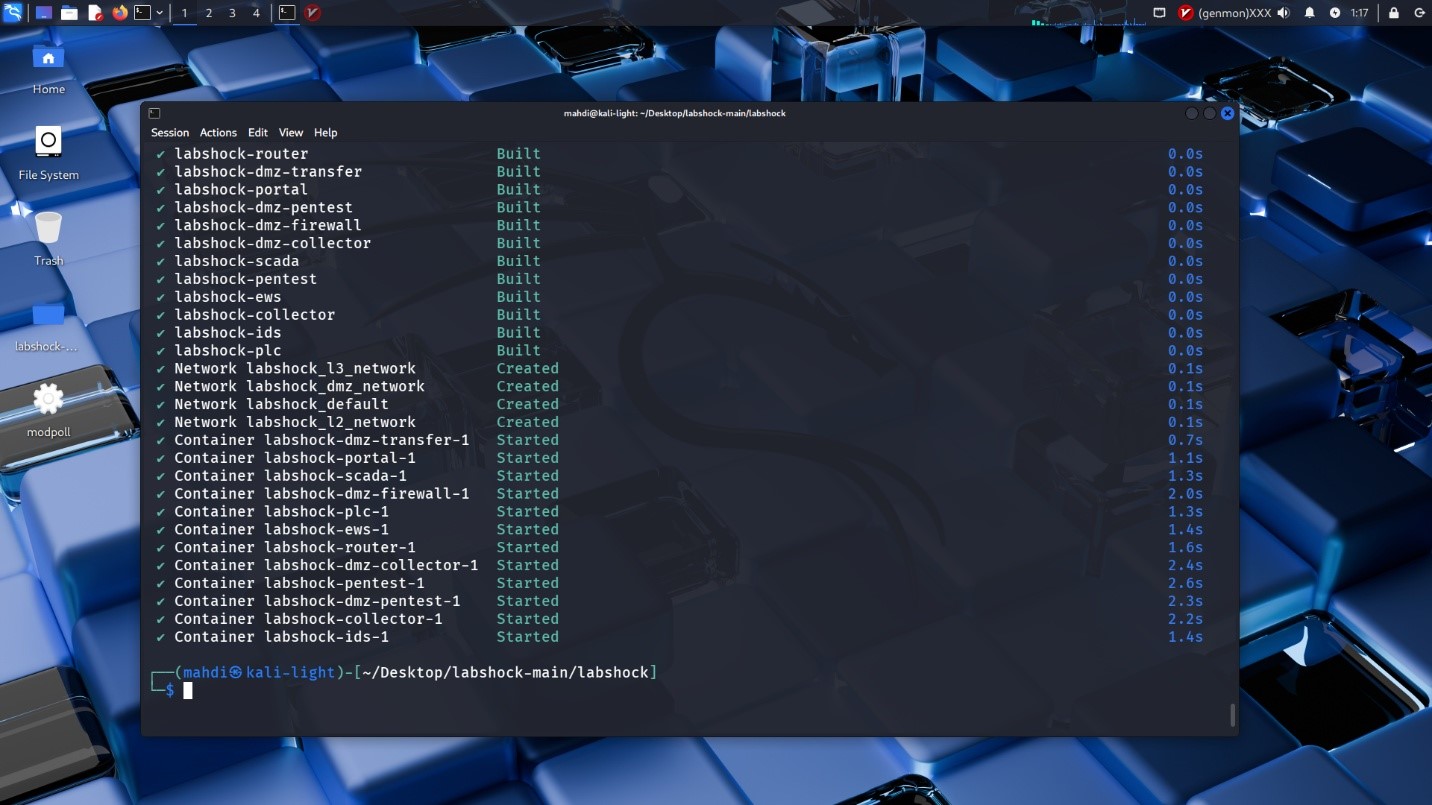1432x805 pixels.
Task: Open the terminal View menu
Action: 291,132
